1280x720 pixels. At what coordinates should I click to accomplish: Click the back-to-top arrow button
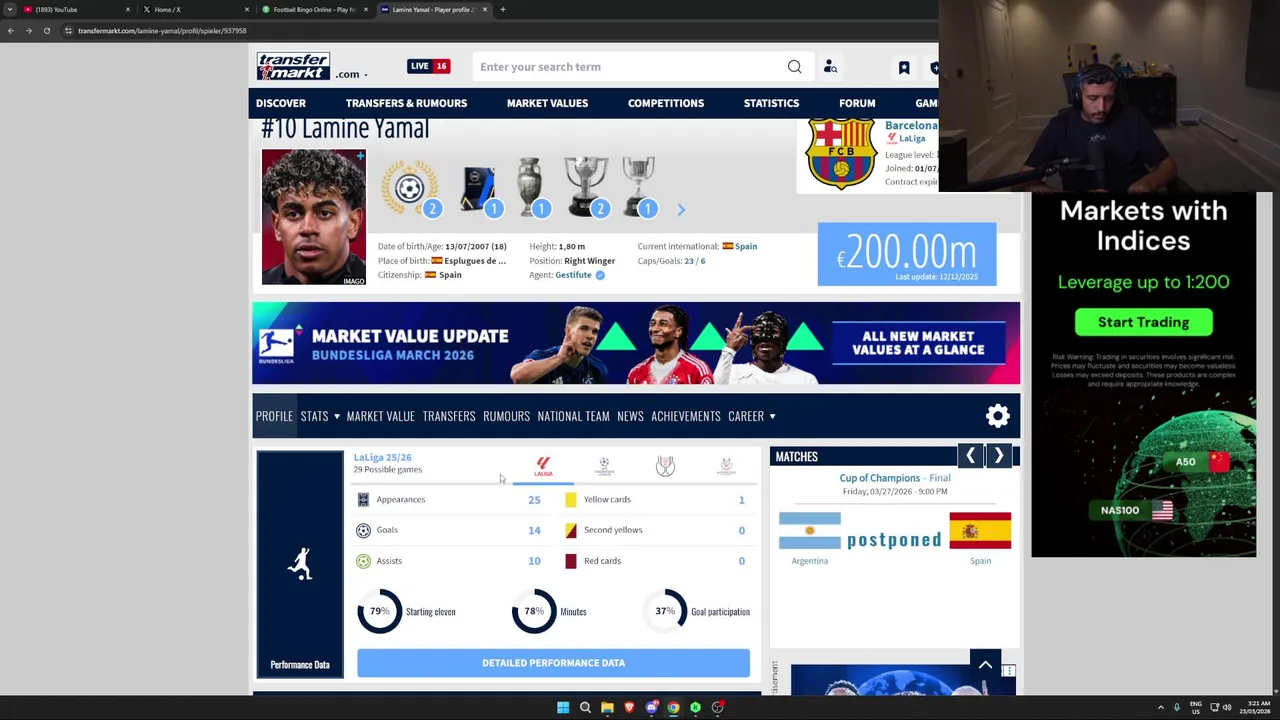985,665
